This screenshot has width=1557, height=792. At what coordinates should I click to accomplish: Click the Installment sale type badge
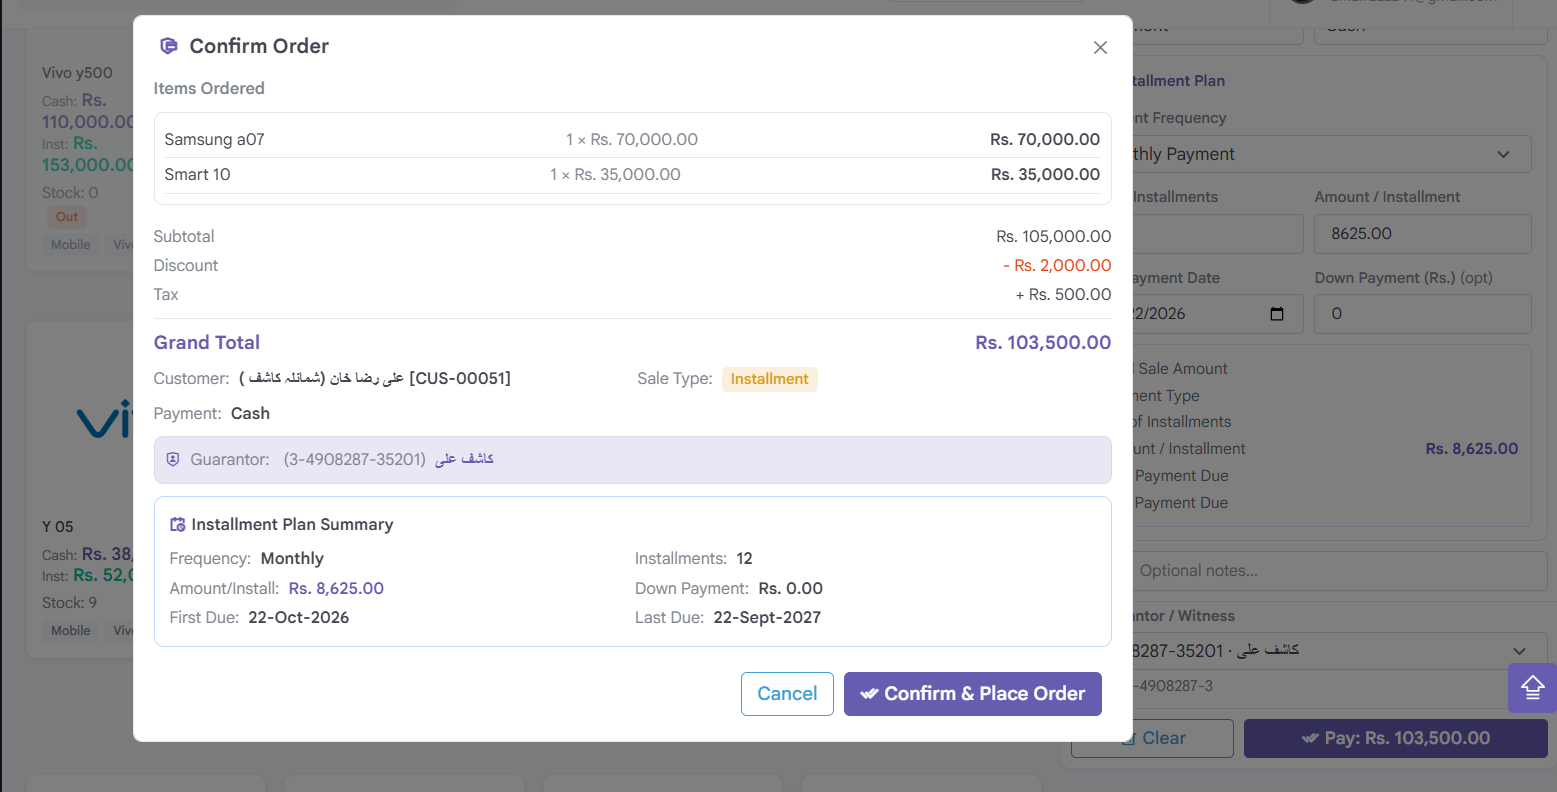[x=770, y=379]
